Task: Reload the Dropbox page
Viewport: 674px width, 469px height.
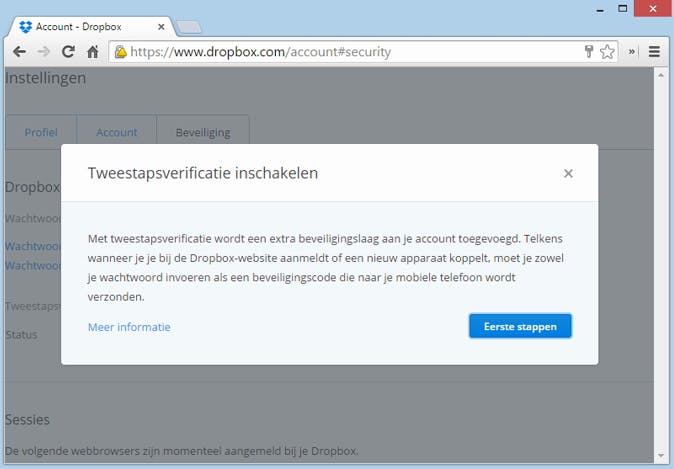Action: tap(68, 52)
